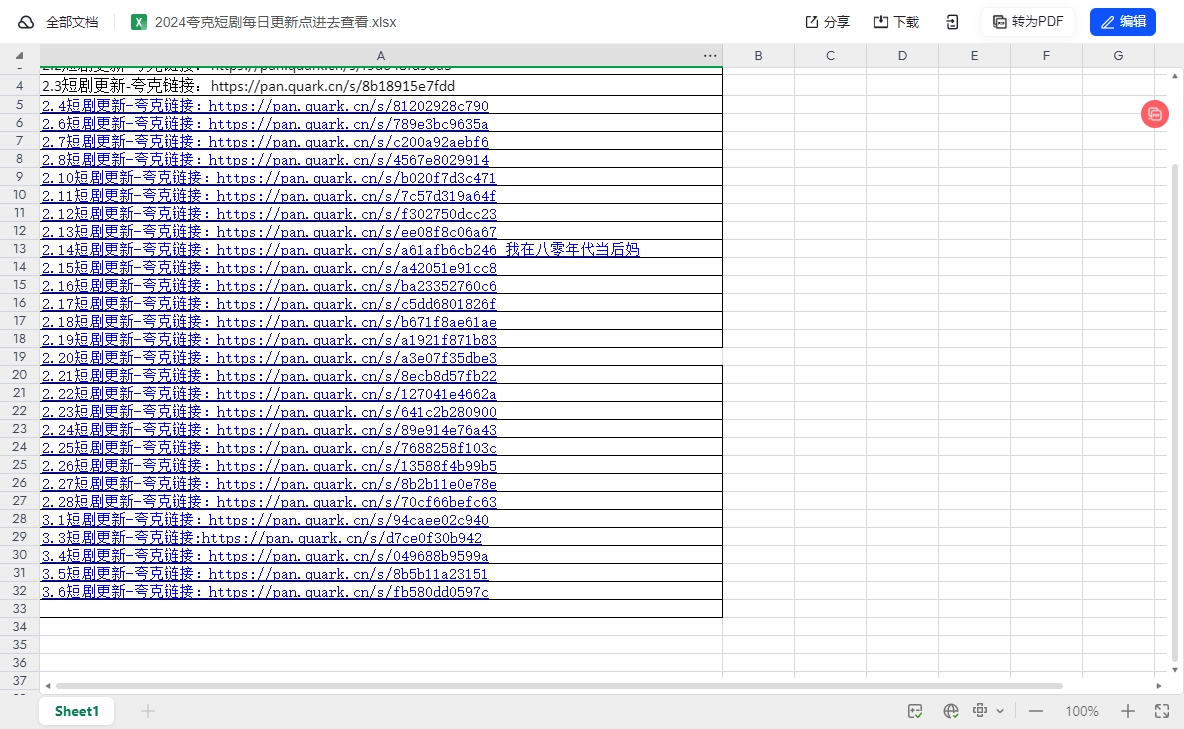Click the vertical scrollbar down arrow
1184x729 pixels.
click(x=1175, y=670)
